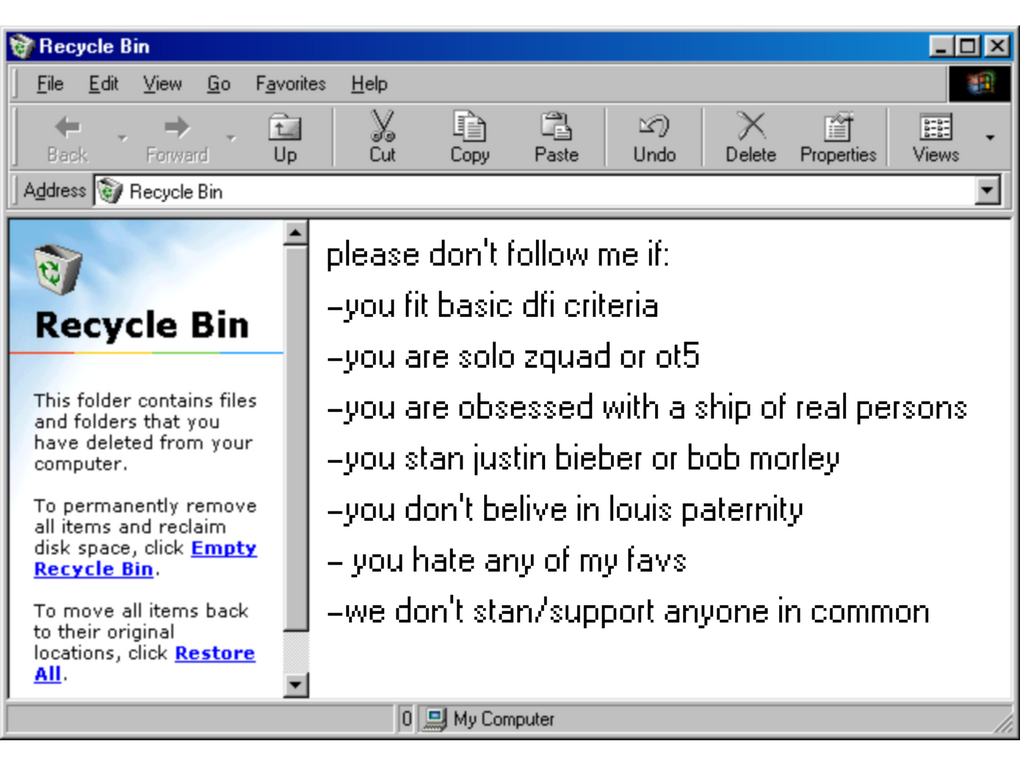
Task: Click the Copy toolbar icon
Action: pos(469,128)
